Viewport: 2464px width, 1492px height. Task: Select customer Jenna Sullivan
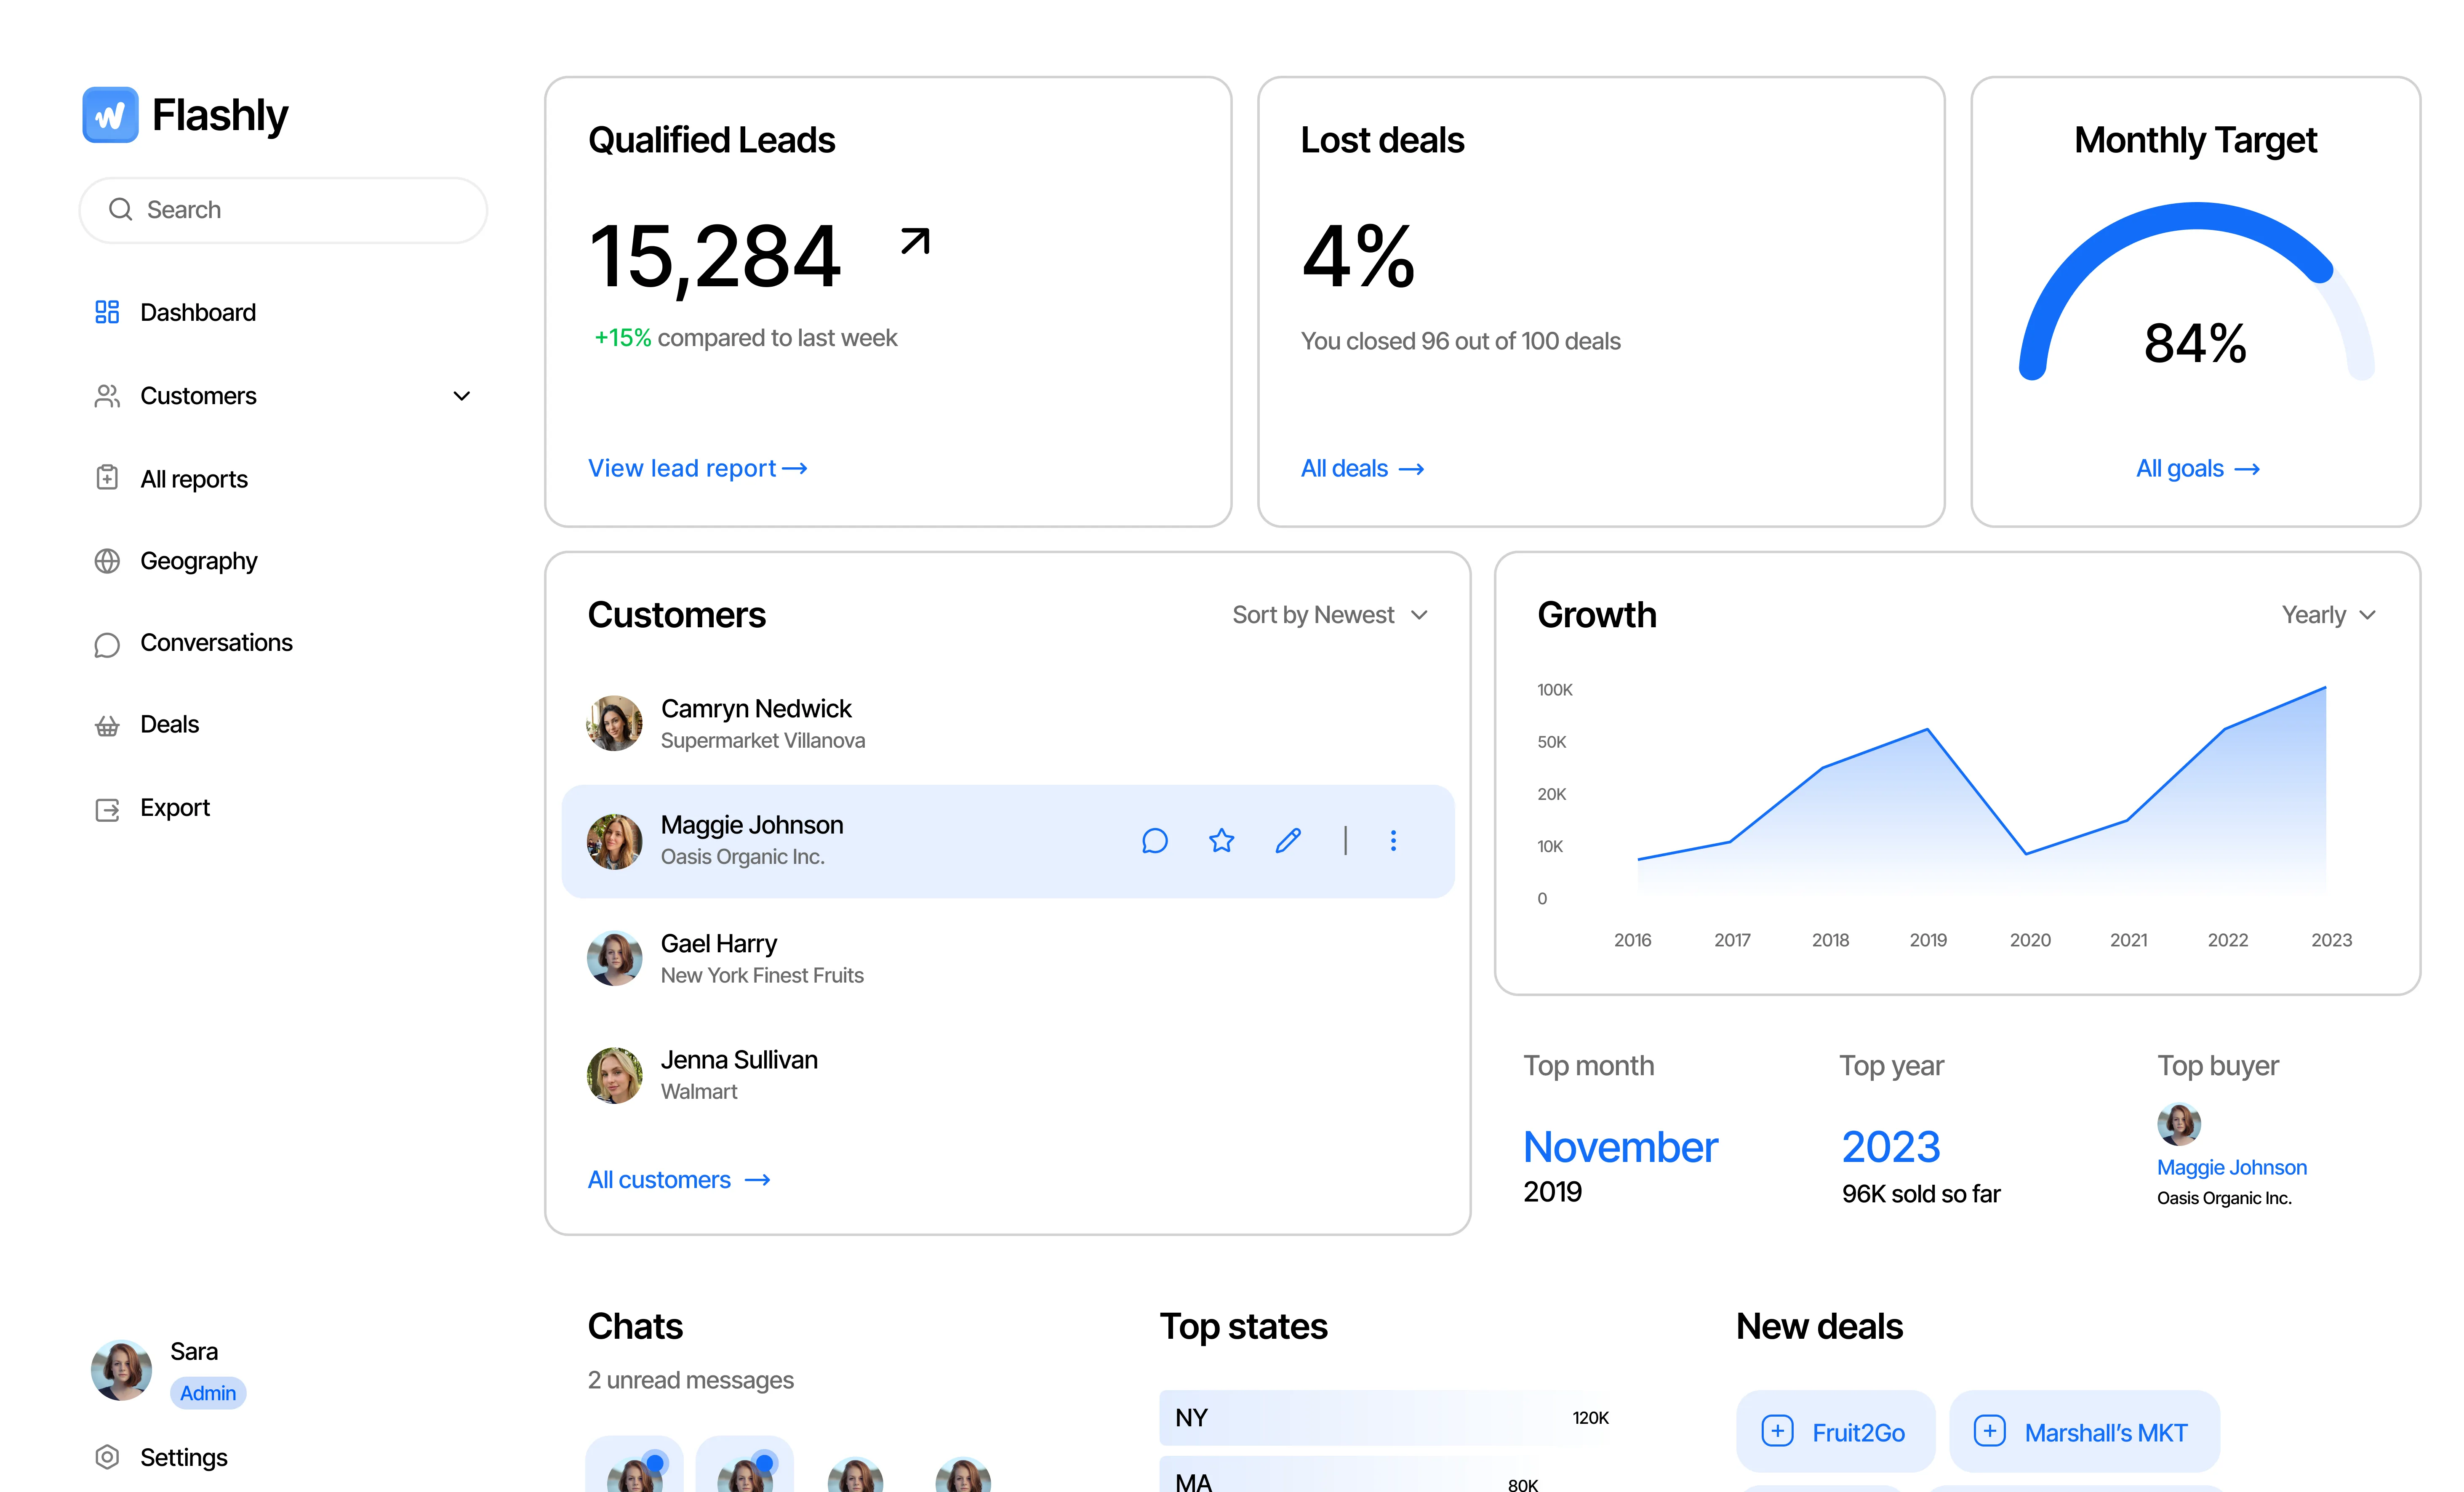click(x=1008, y=1075)
